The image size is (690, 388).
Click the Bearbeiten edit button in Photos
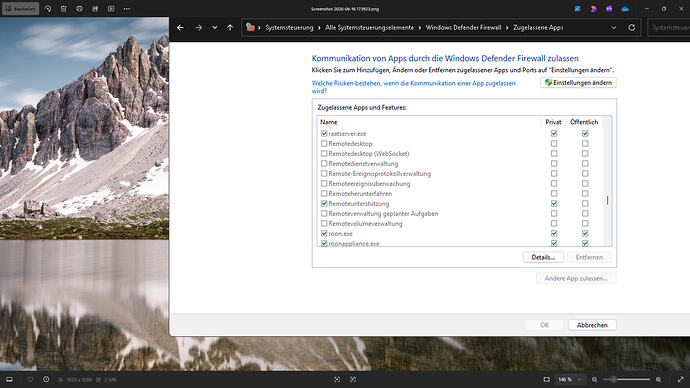(x=20, y=9)
